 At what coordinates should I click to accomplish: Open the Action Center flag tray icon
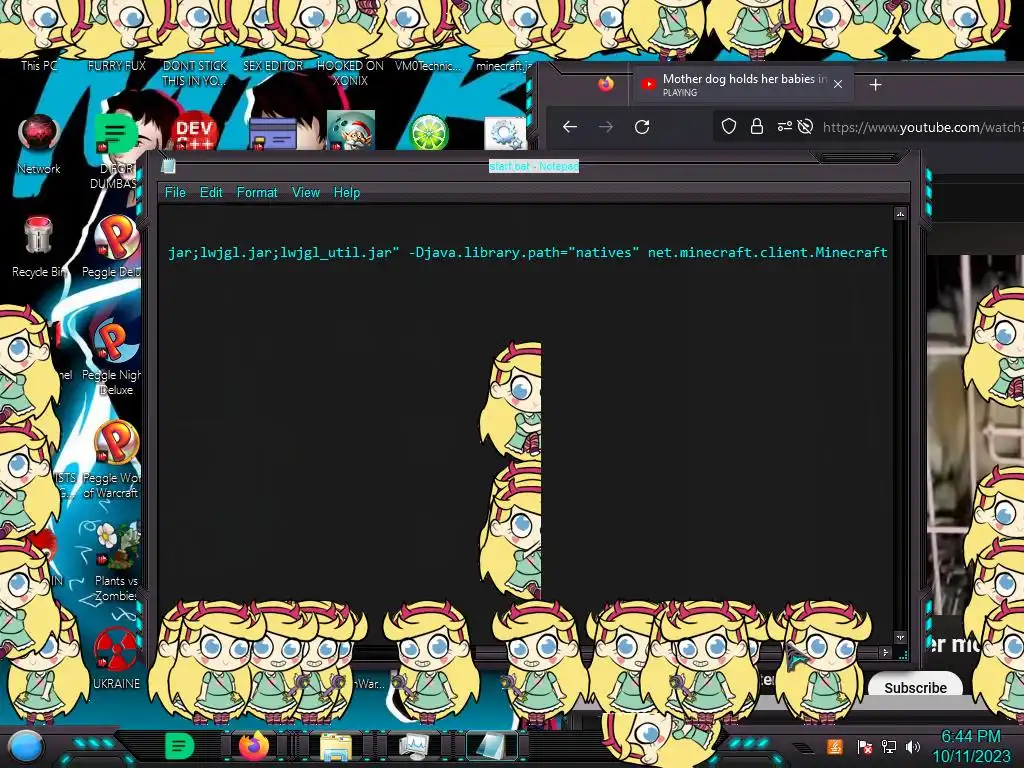coord(864,746)
